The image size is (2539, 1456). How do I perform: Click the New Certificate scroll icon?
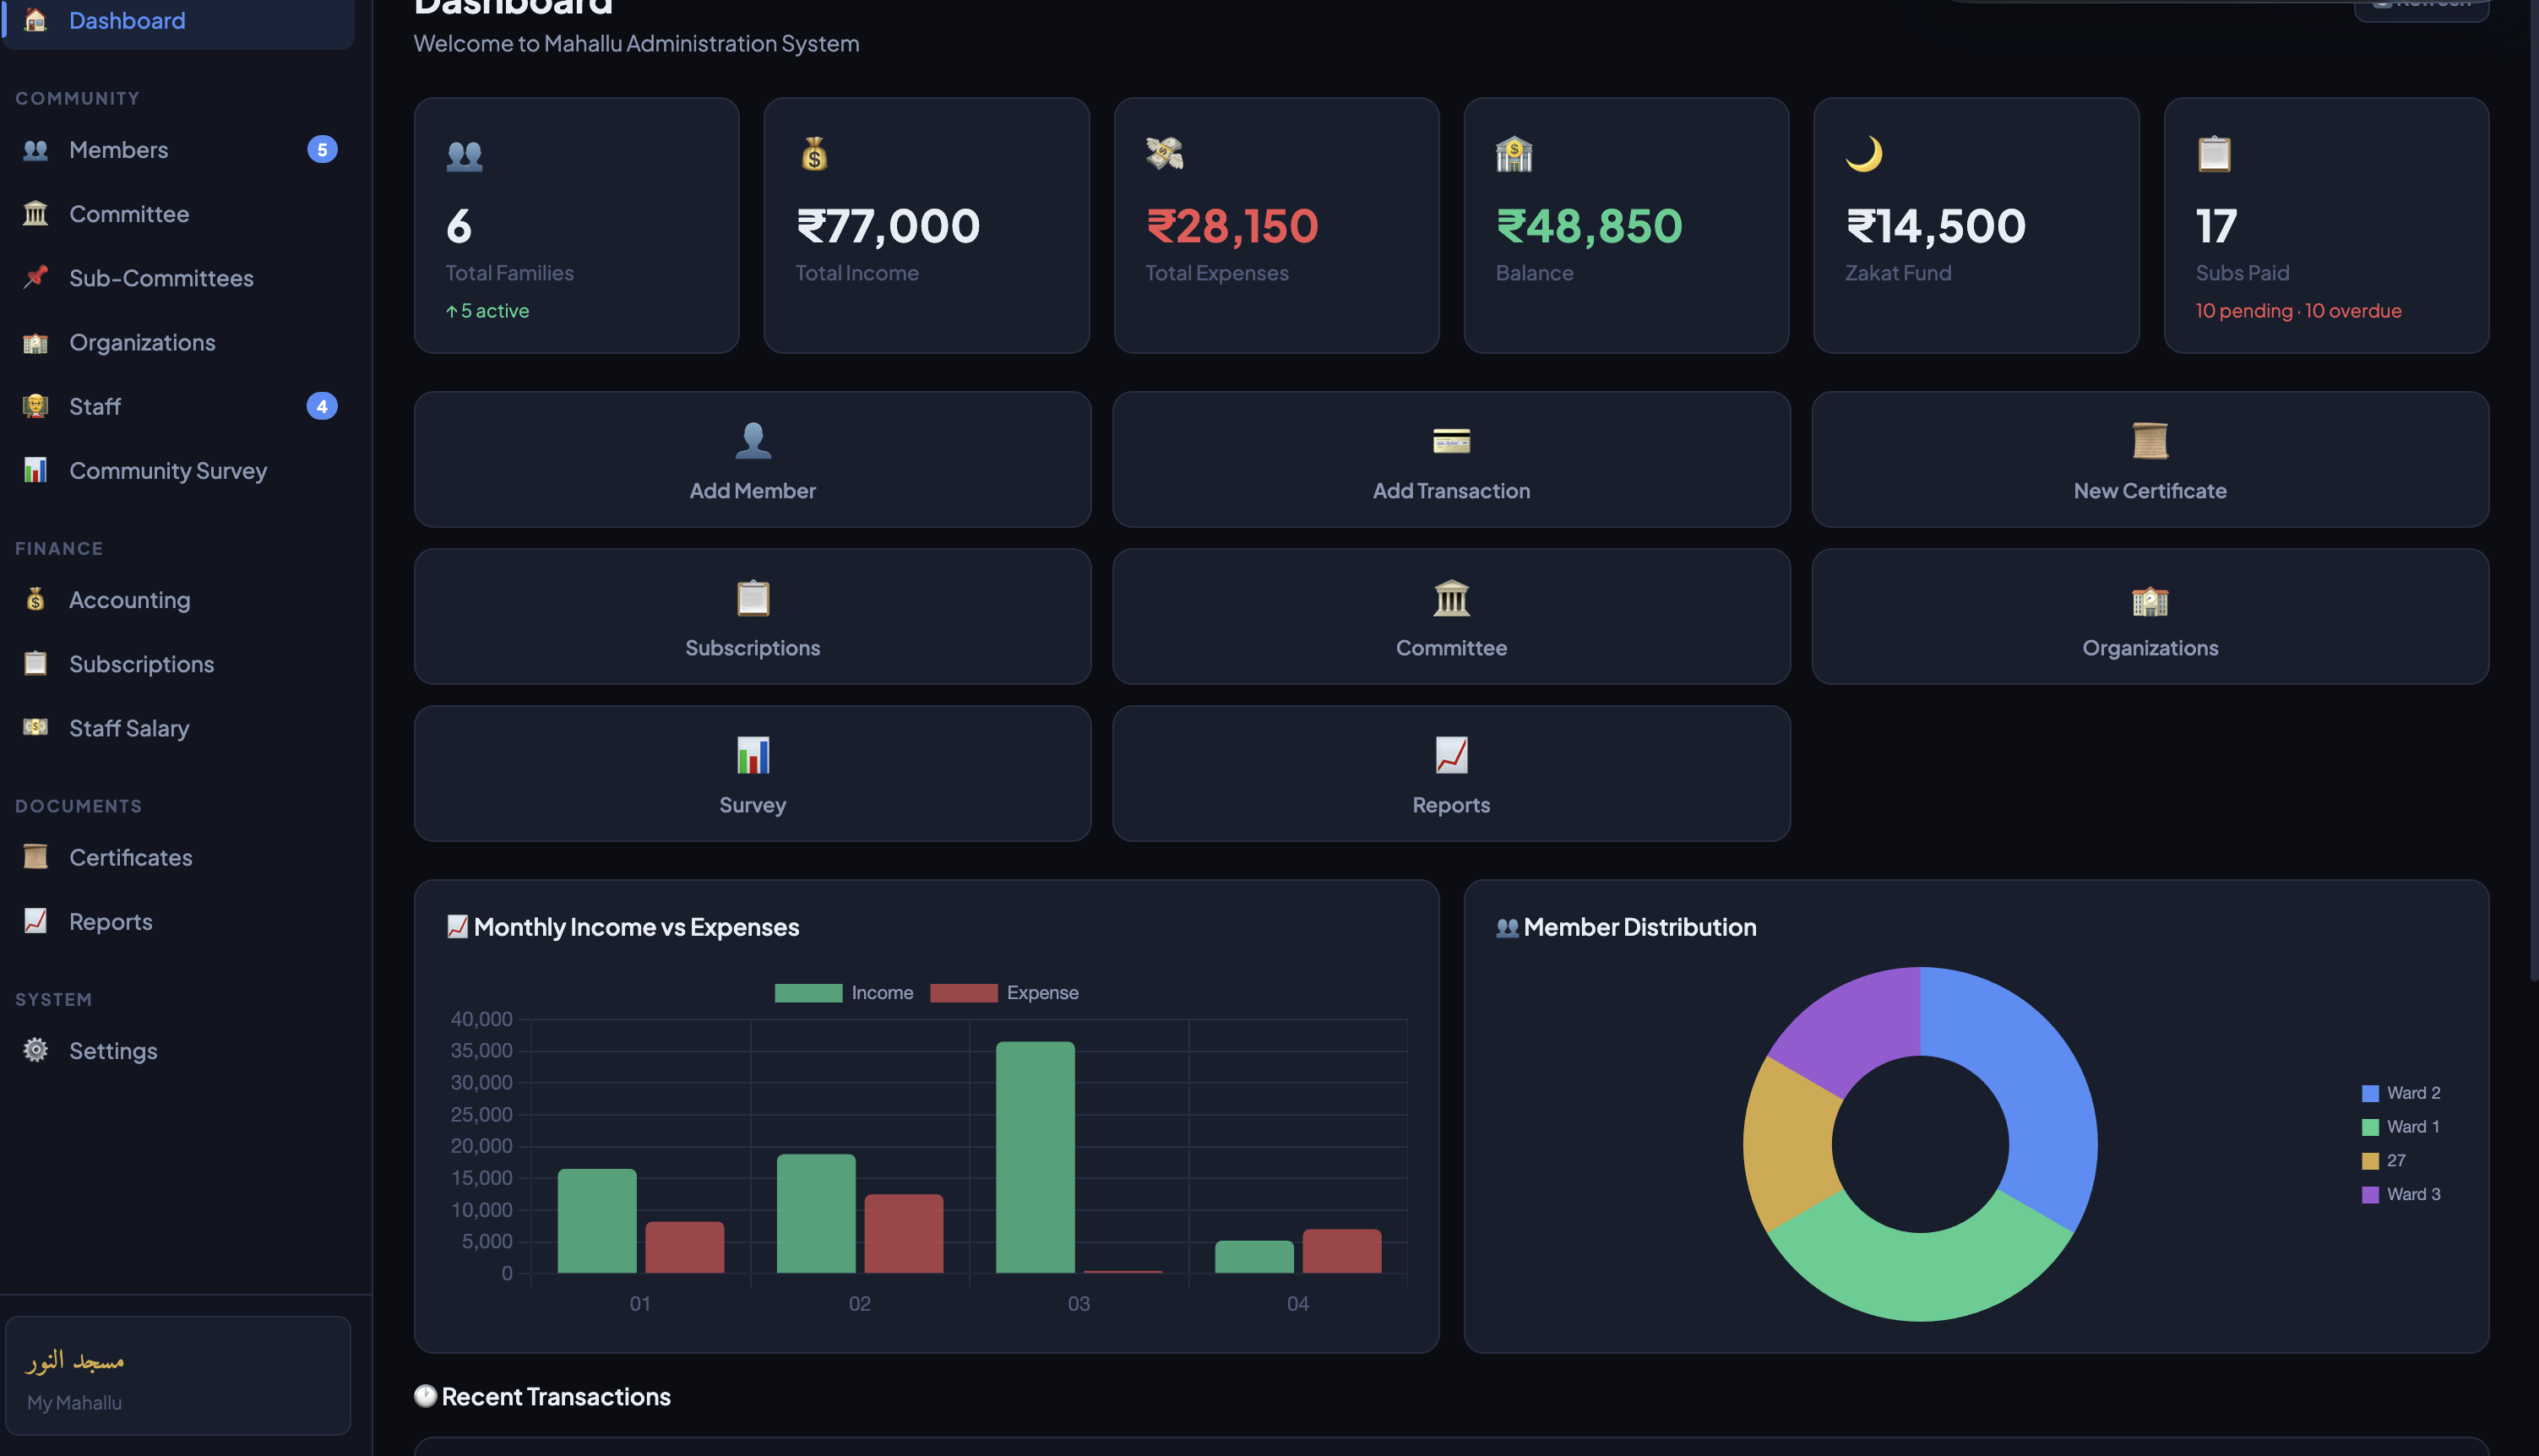click(x=2150, y=441)
